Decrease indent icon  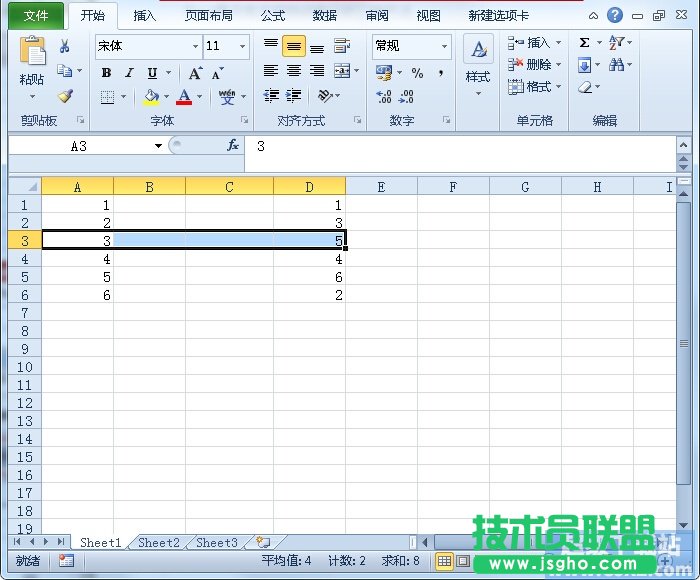[x=271, y=96]
